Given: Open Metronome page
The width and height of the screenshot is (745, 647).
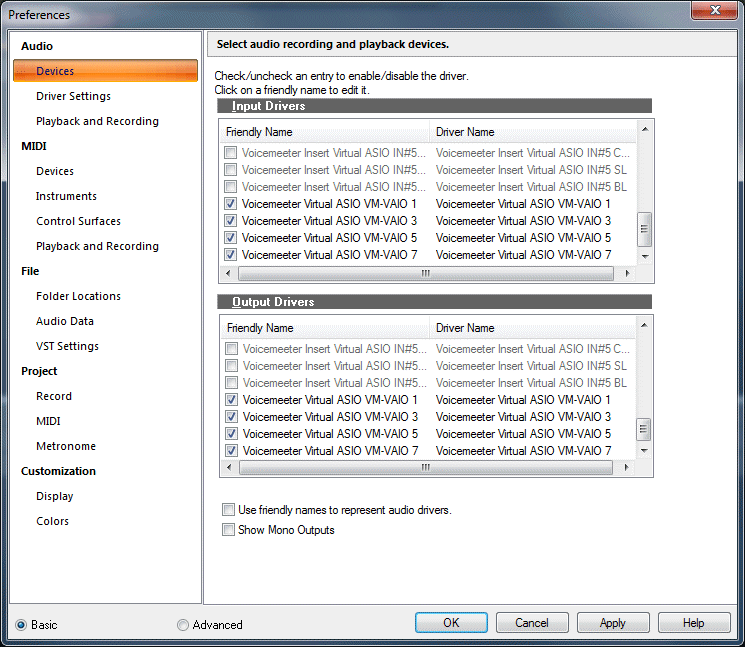Looking at the screenshot, I should (66, 446).
